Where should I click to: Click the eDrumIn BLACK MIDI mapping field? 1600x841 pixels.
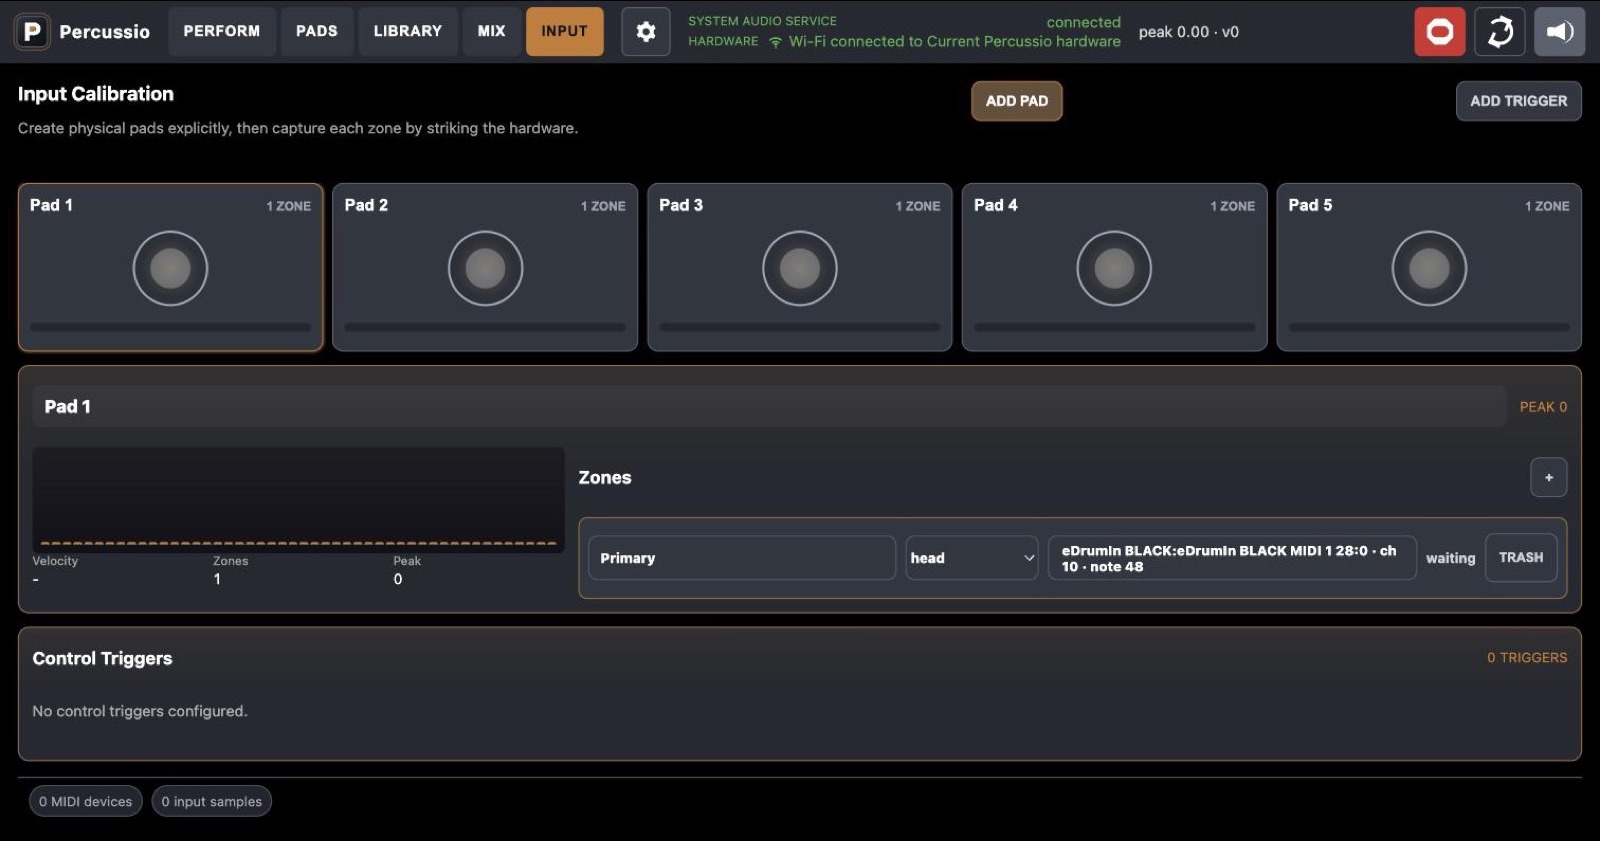pos(1232,558)
